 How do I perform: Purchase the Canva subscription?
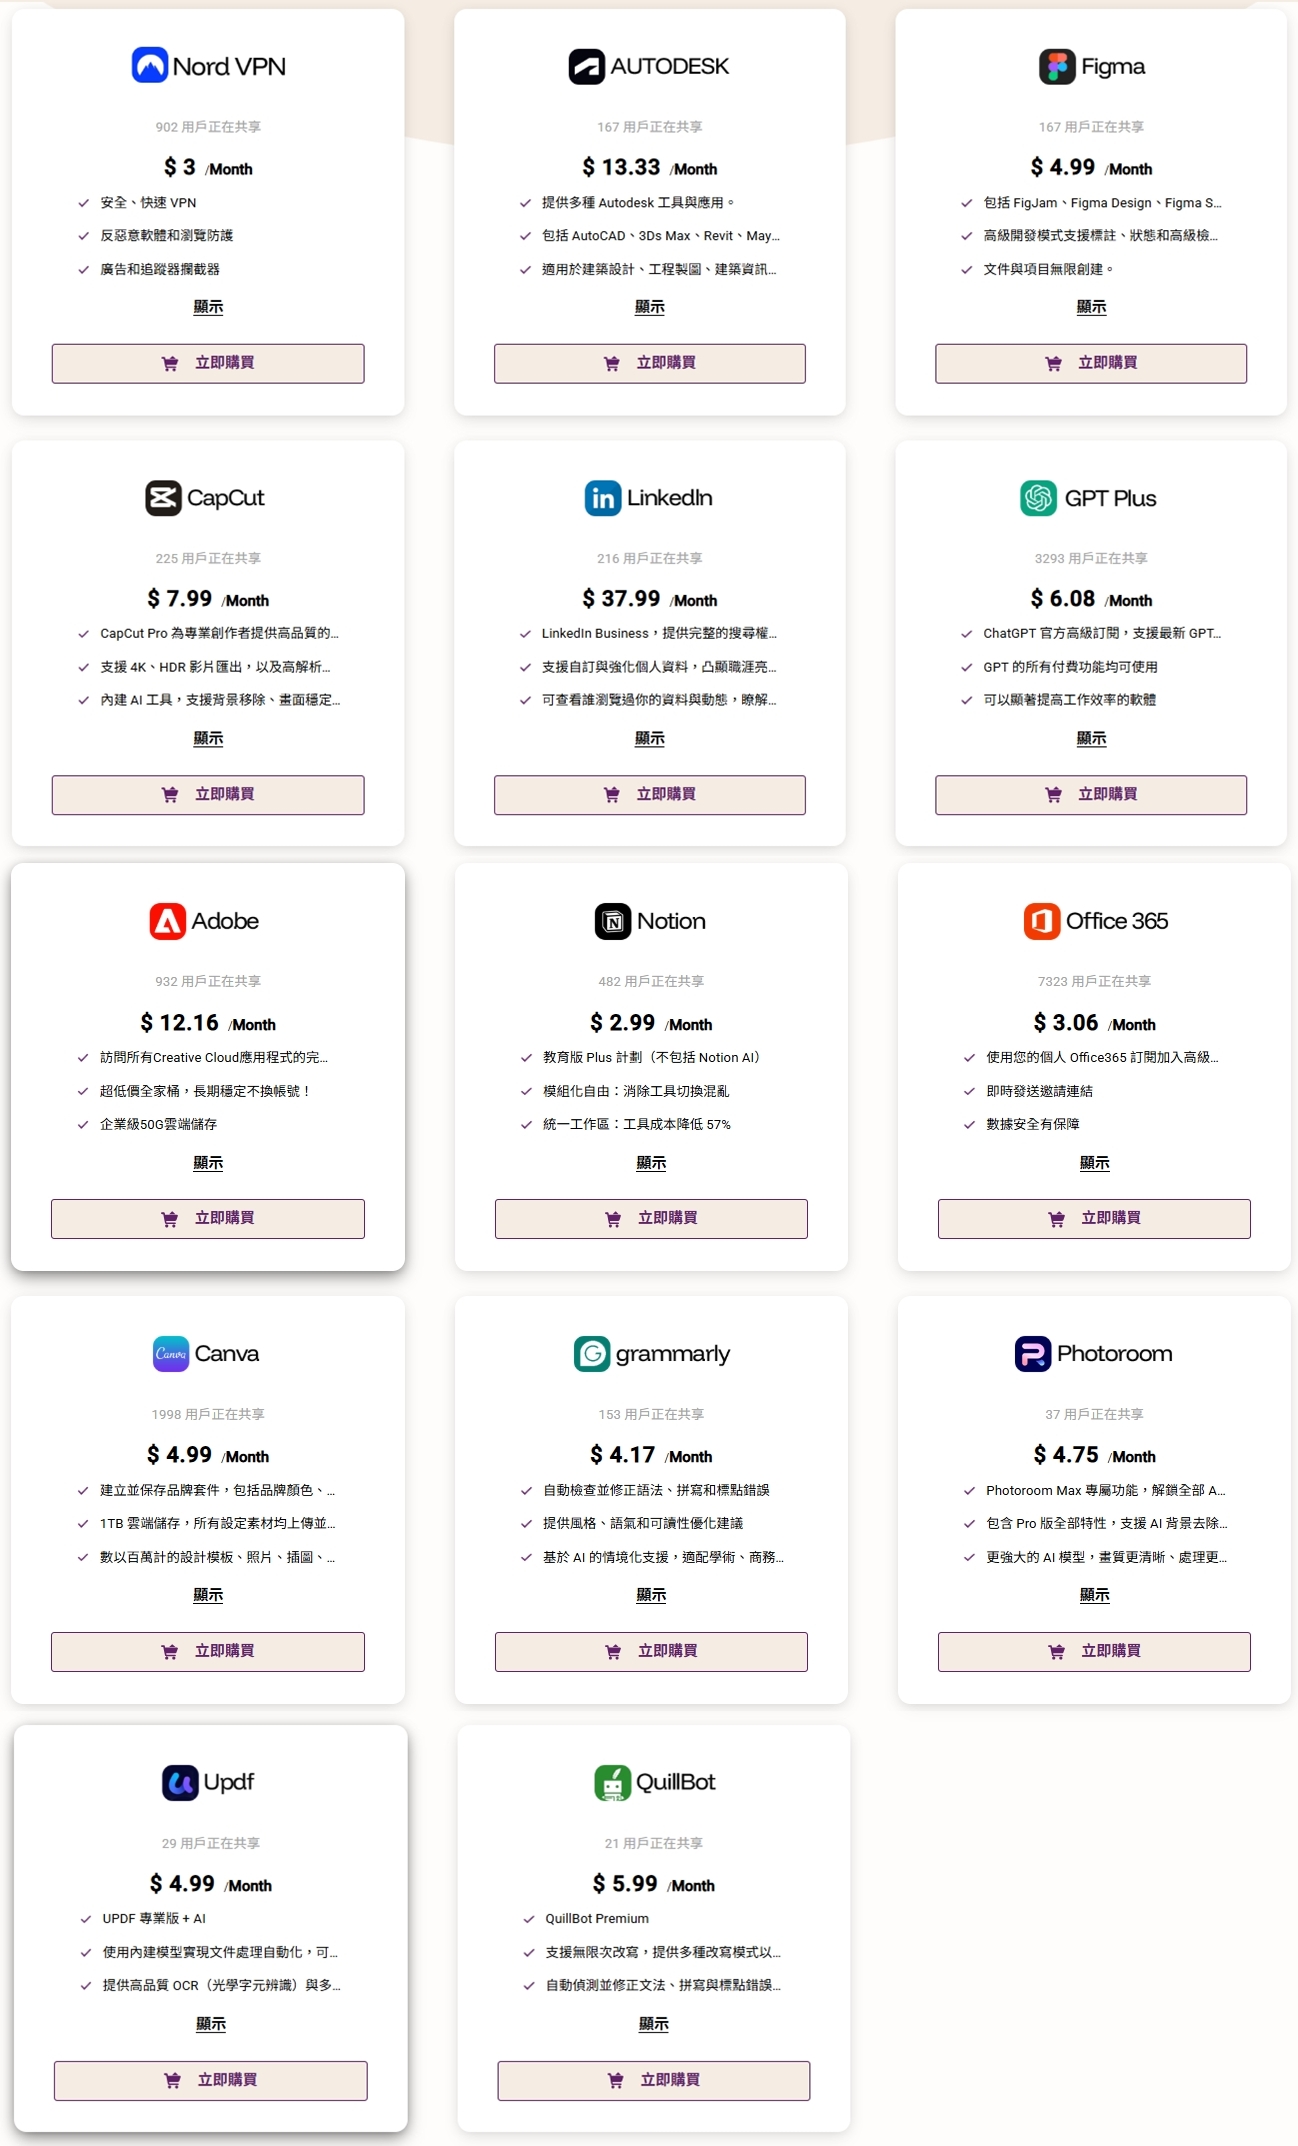click(x=208, y=1652)
